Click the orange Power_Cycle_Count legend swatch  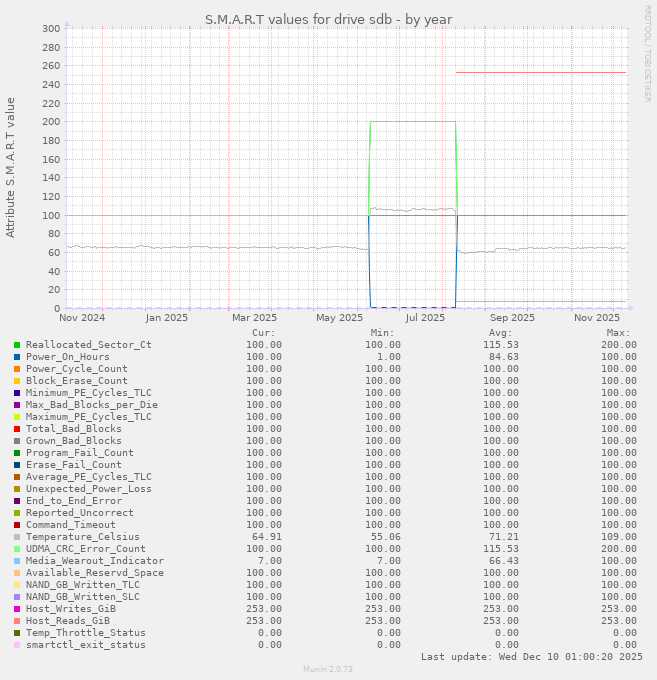pyautogui.click(x=17, y=369)
